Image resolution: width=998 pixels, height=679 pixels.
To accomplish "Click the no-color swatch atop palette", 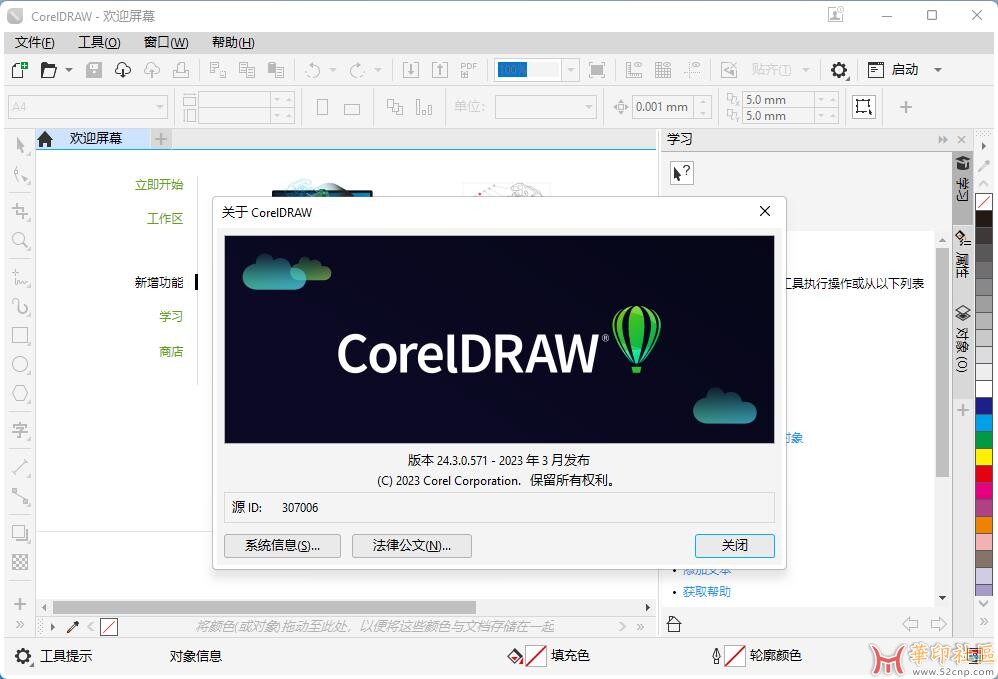I will [984, 202].
